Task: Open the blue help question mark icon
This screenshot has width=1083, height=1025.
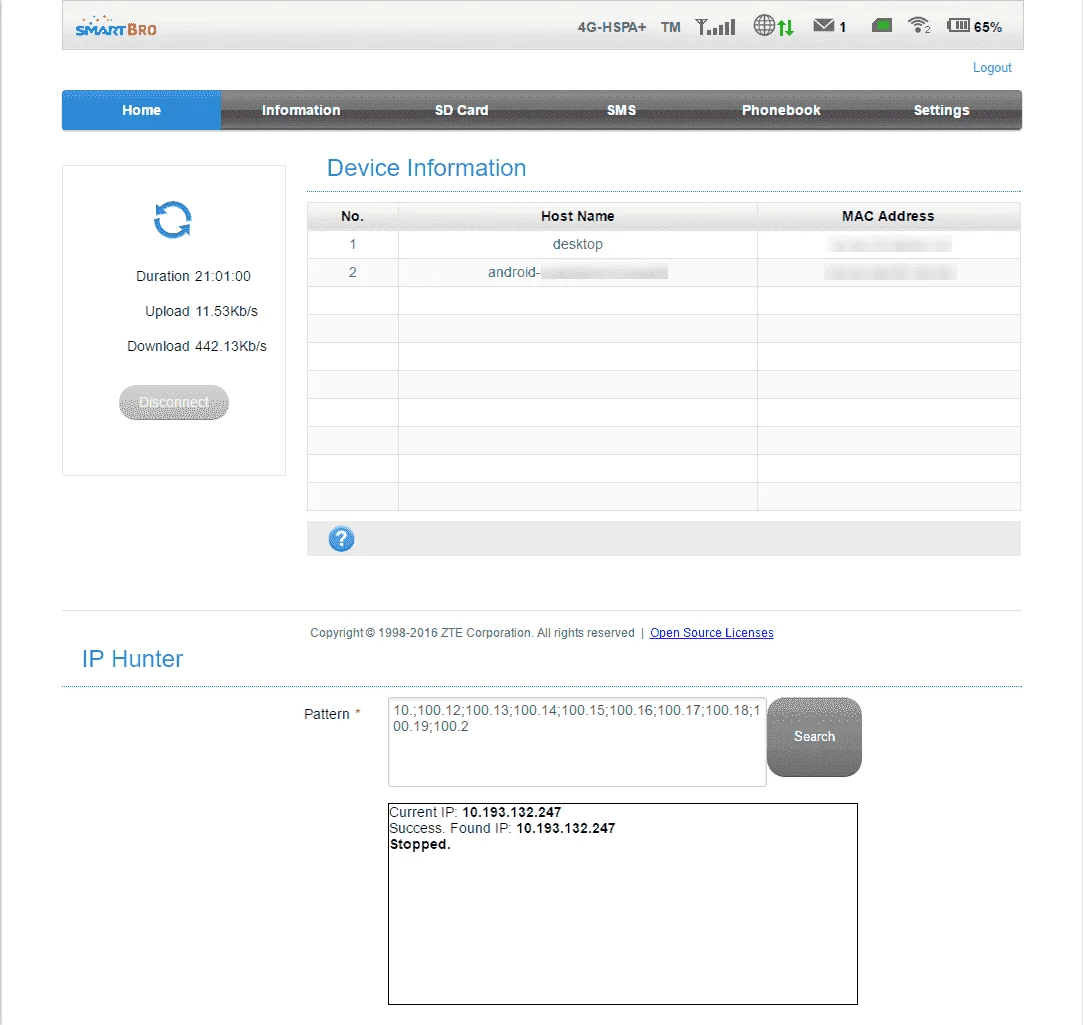Action: point(341,539)
